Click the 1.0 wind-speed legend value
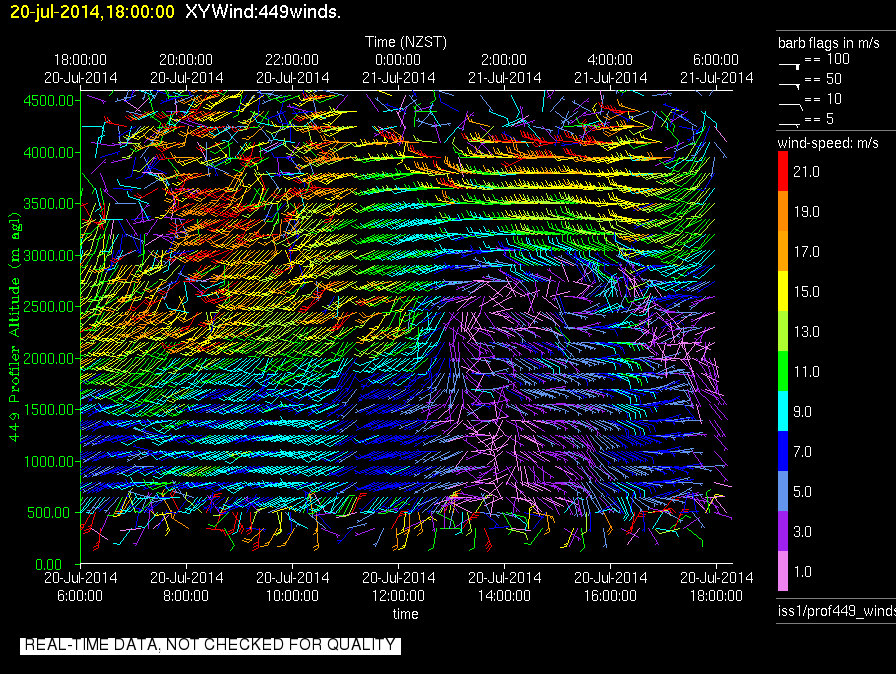 coord(803,571)
